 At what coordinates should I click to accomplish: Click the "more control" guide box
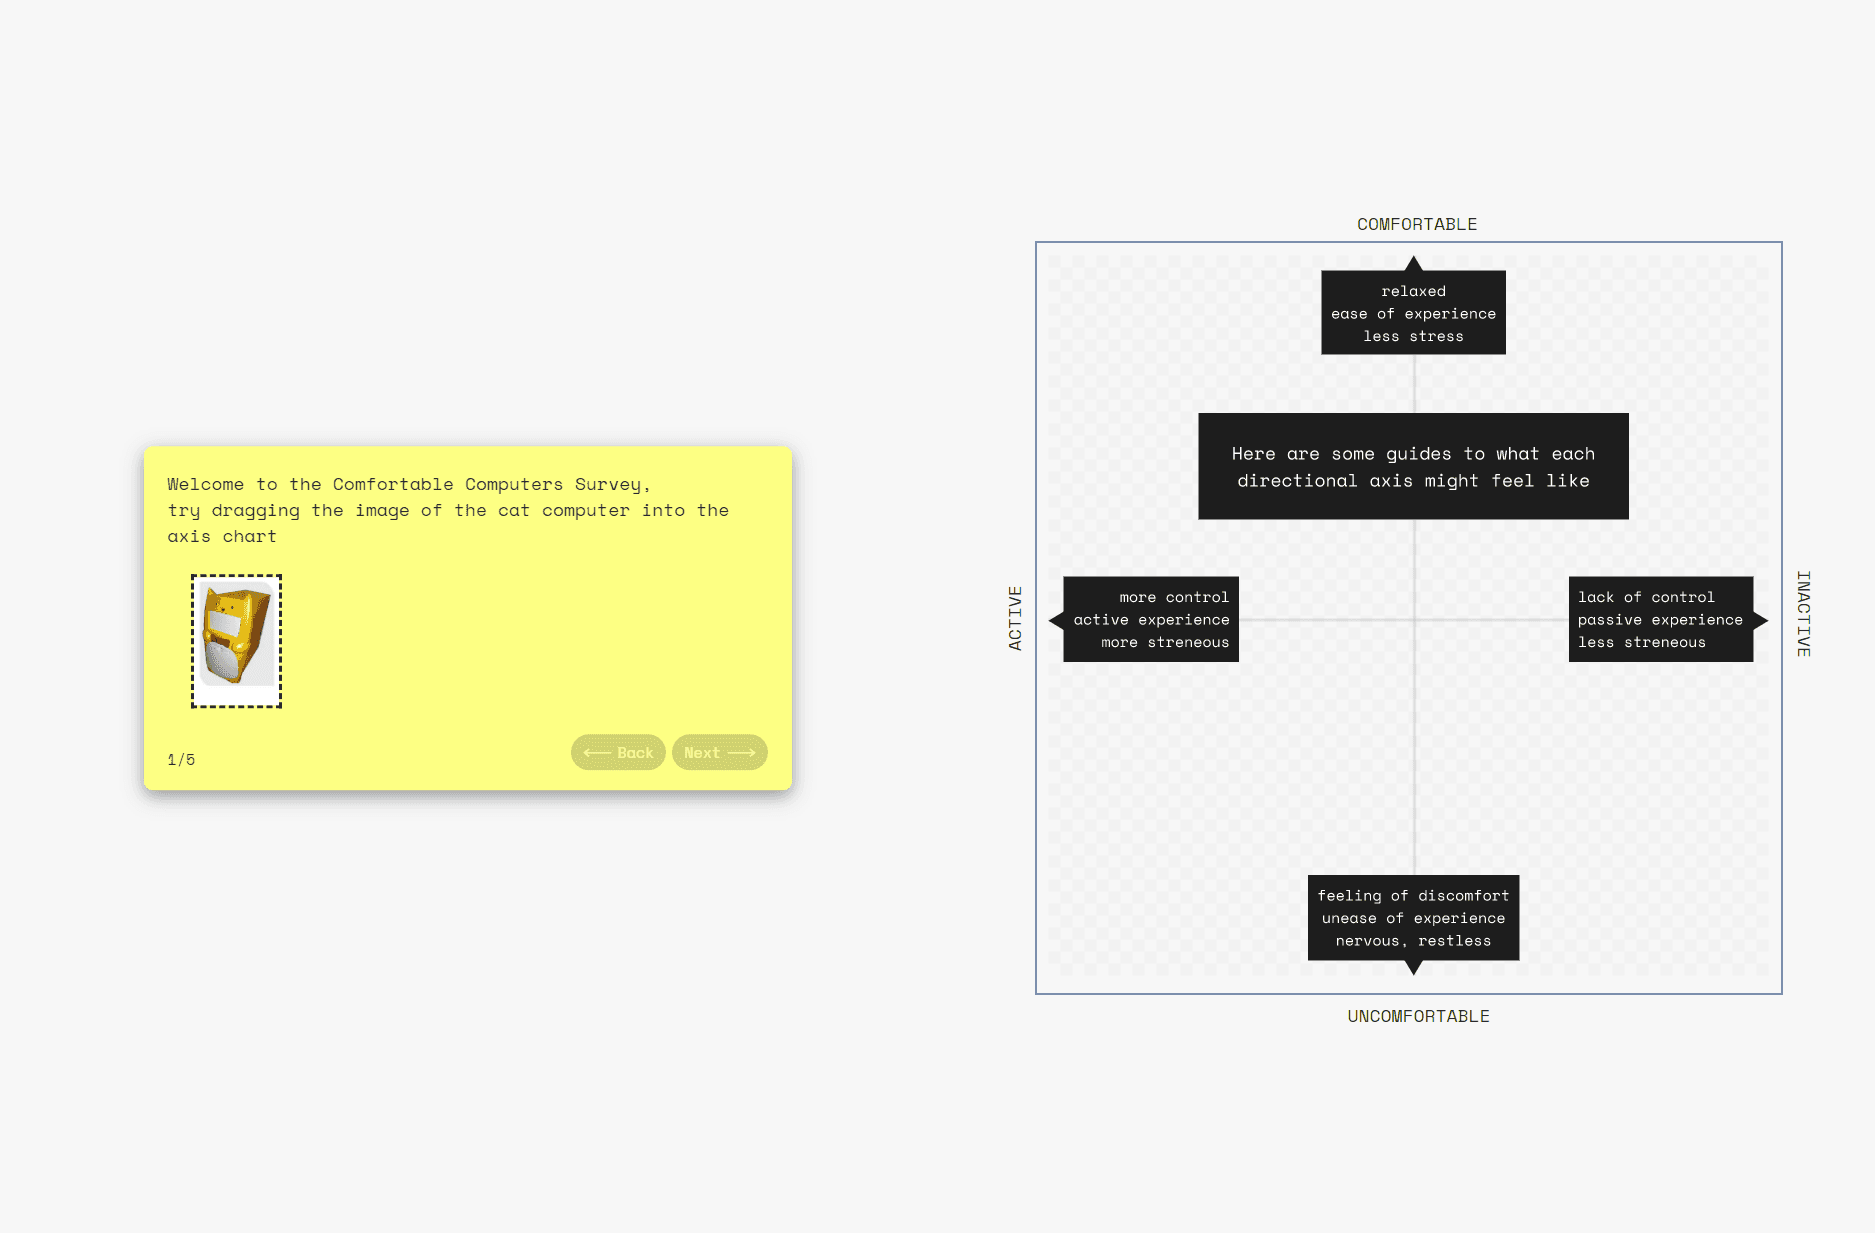1151,619
